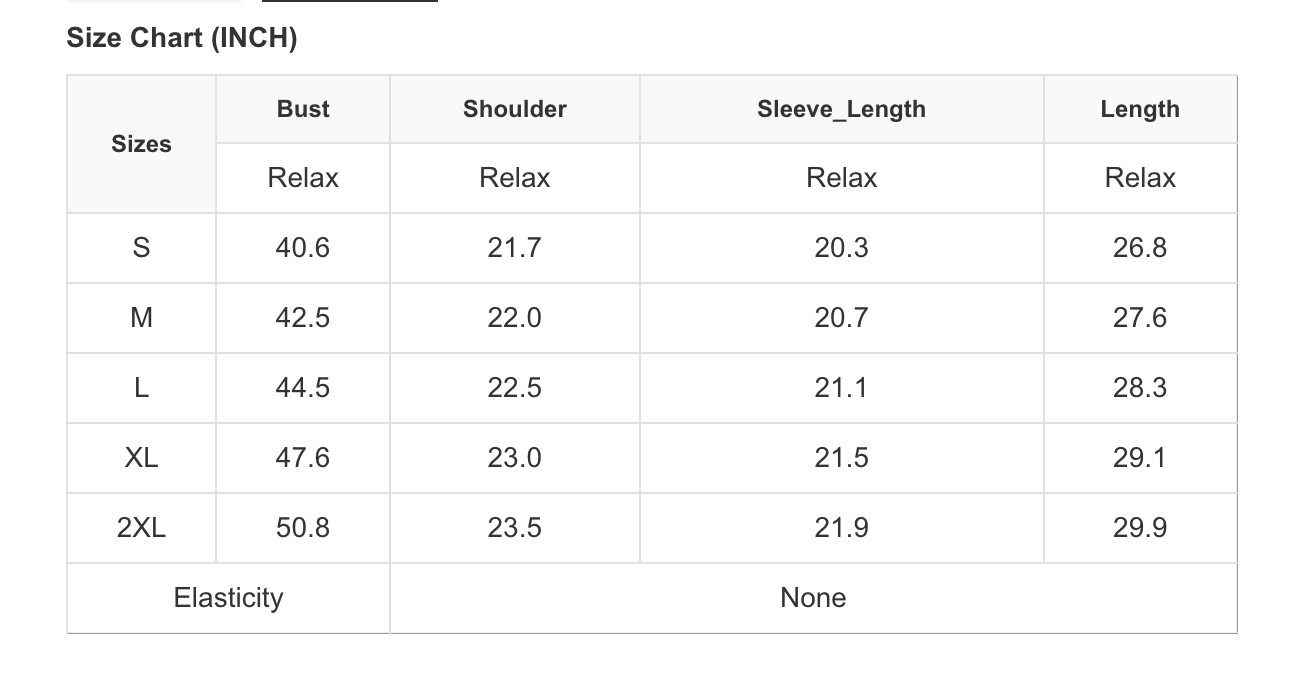Select the Sizes column header
1302x684 pixels.
(141, 144)
